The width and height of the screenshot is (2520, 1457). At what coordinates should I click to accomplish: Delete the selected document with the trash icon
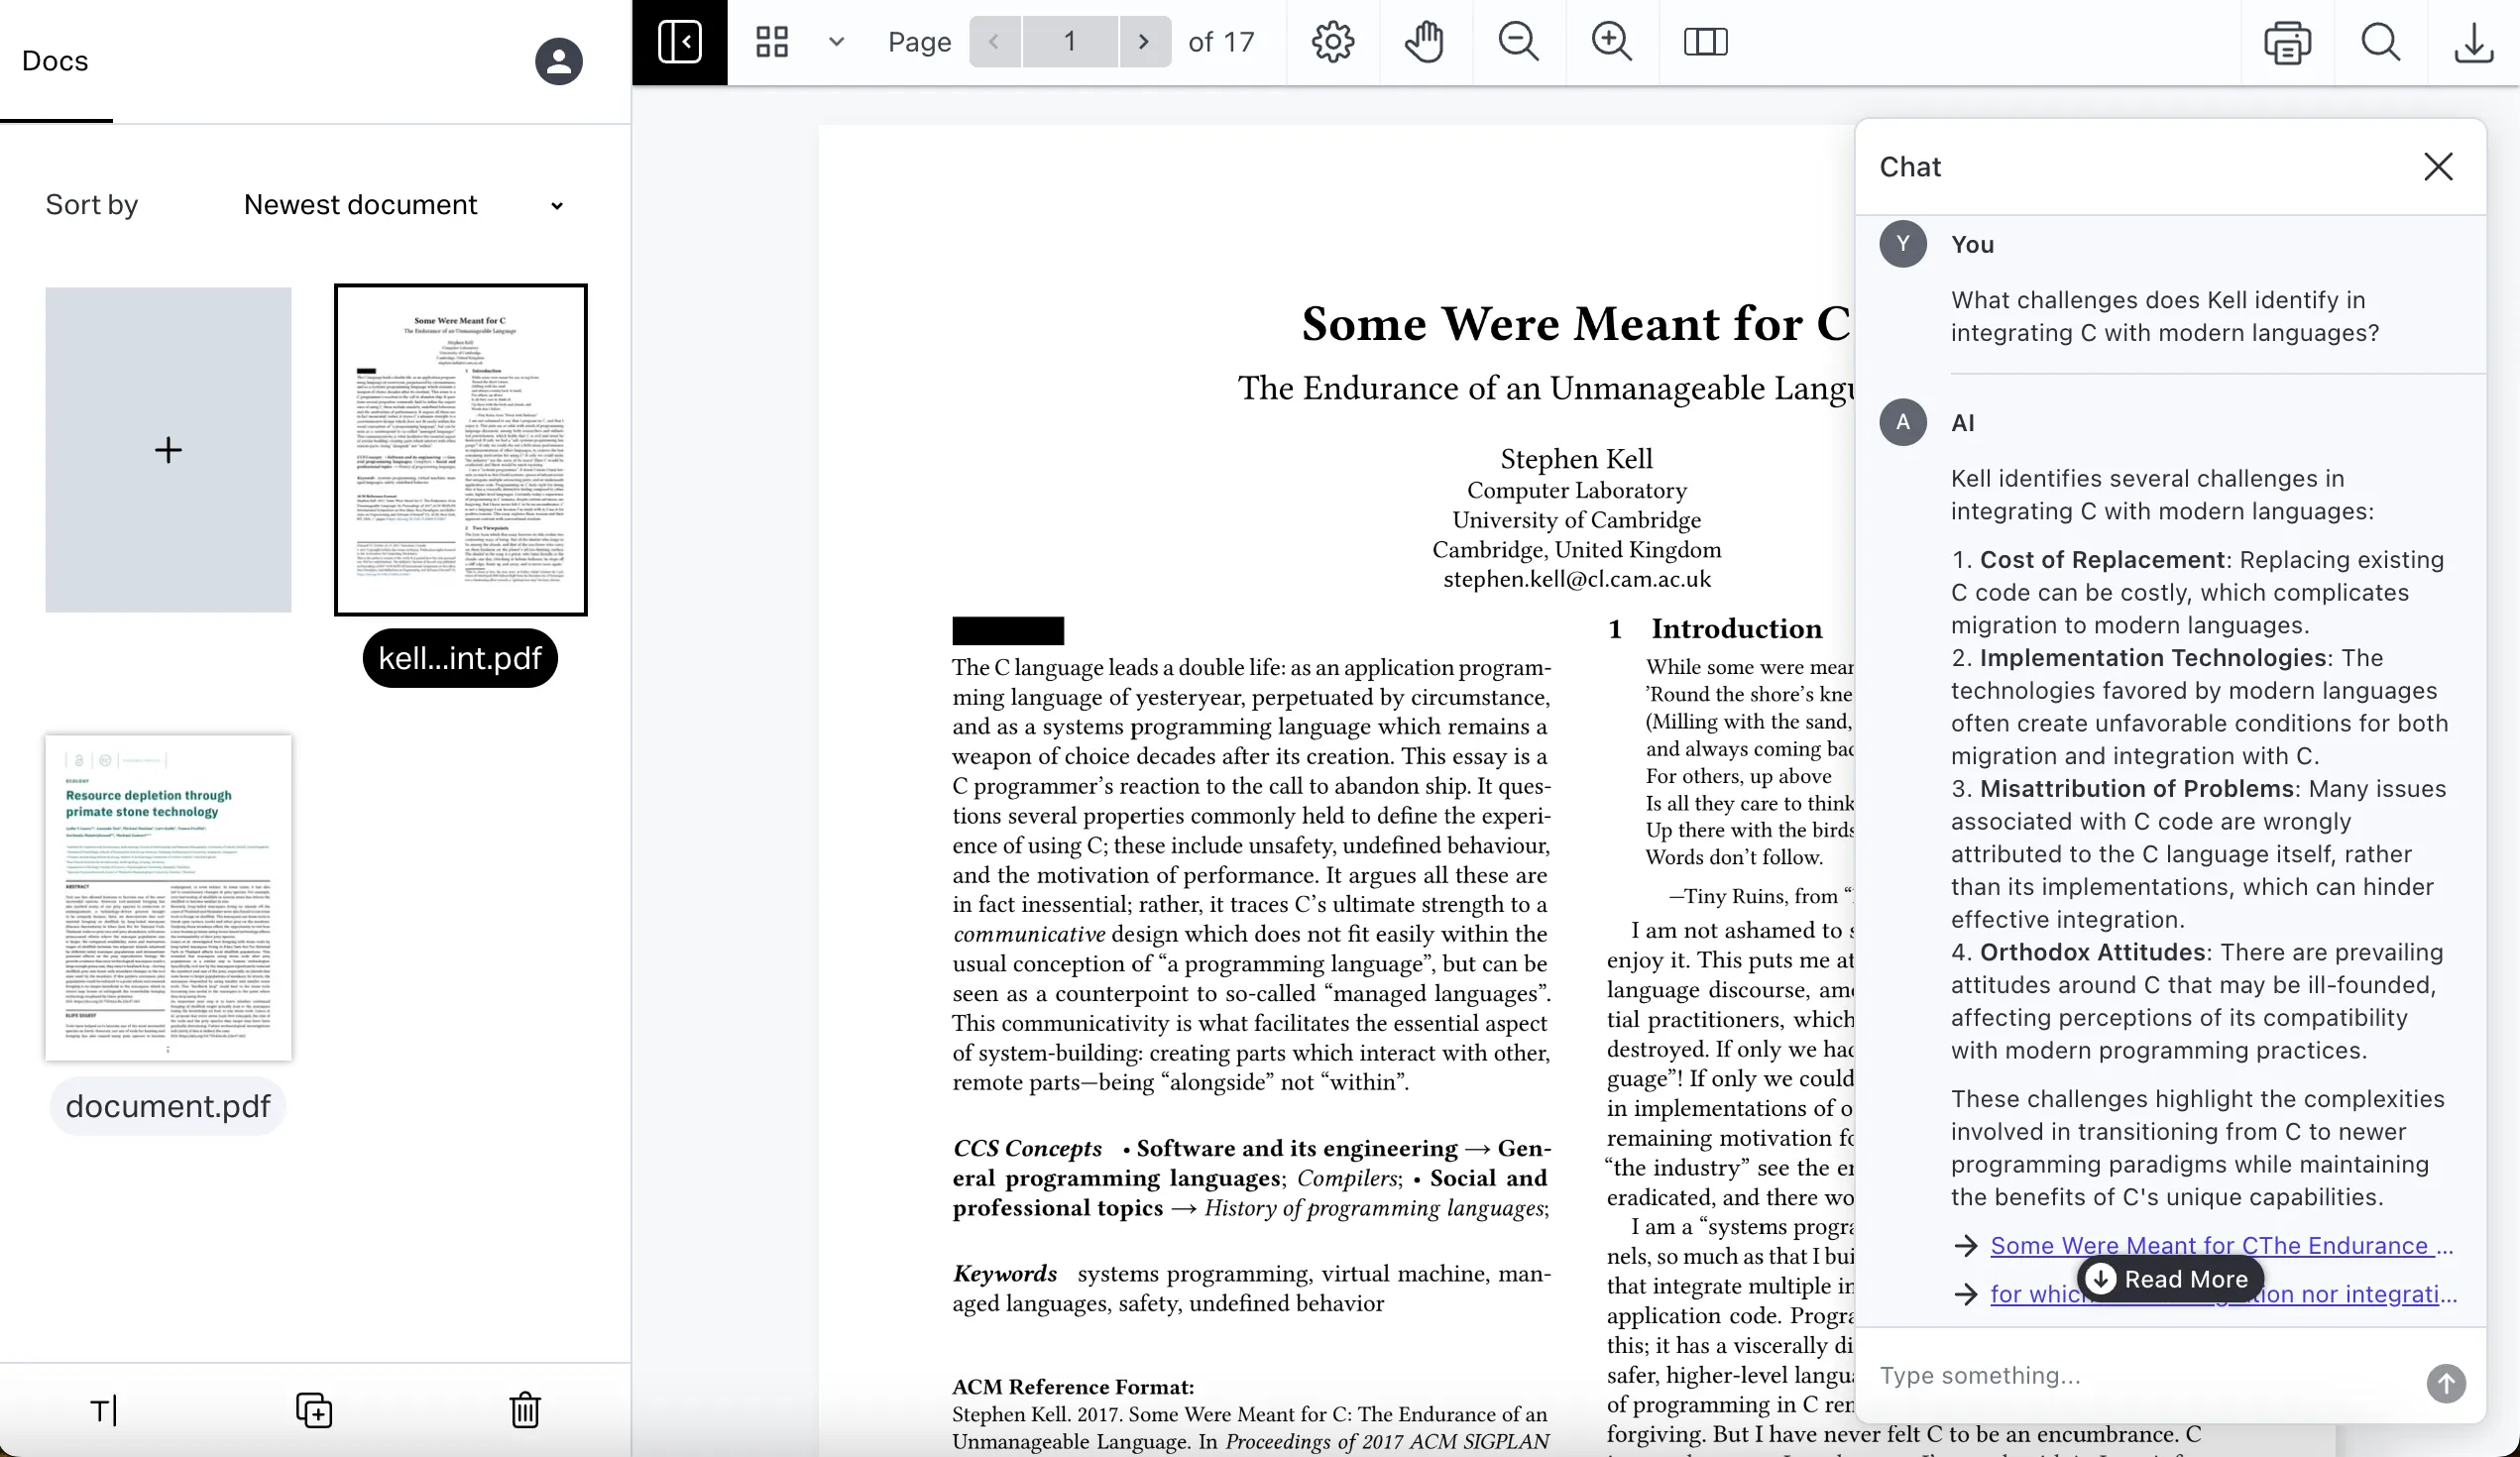pos(525,1410)
